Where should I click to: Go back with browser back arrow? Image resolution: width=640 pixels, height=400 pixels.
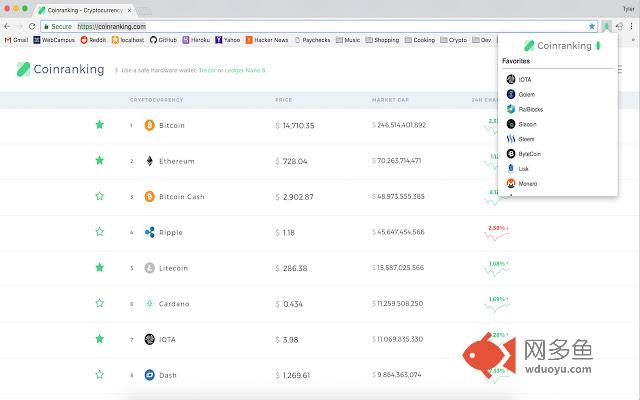7,26
